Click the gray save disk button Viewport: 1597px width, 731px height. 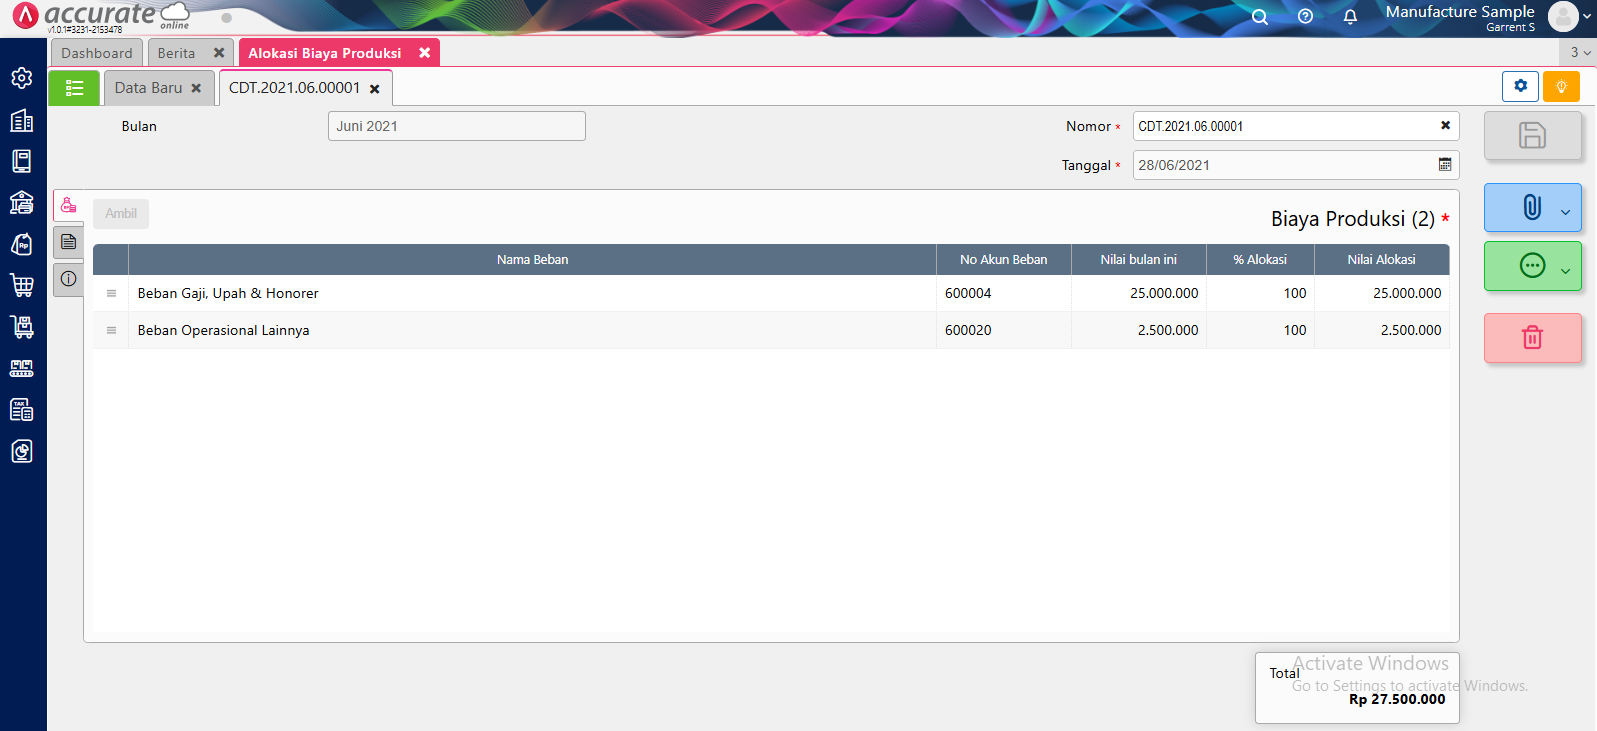tap(1532, 135)
